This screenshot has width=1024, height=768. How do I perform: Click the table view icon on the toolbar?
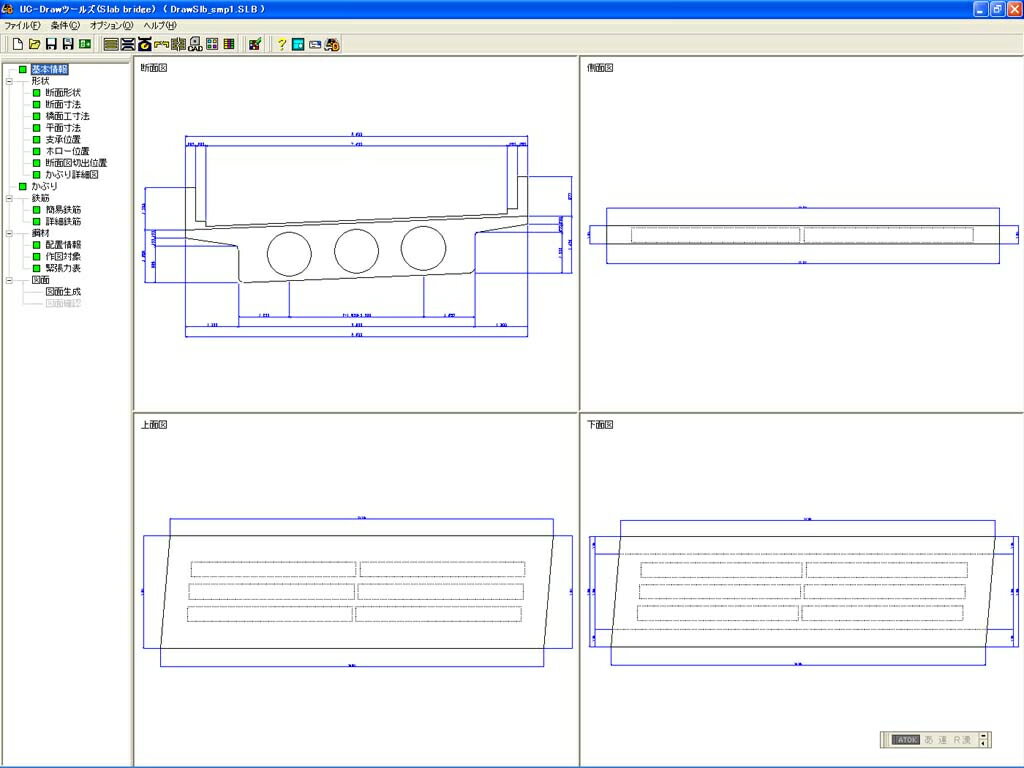[228, 43]
